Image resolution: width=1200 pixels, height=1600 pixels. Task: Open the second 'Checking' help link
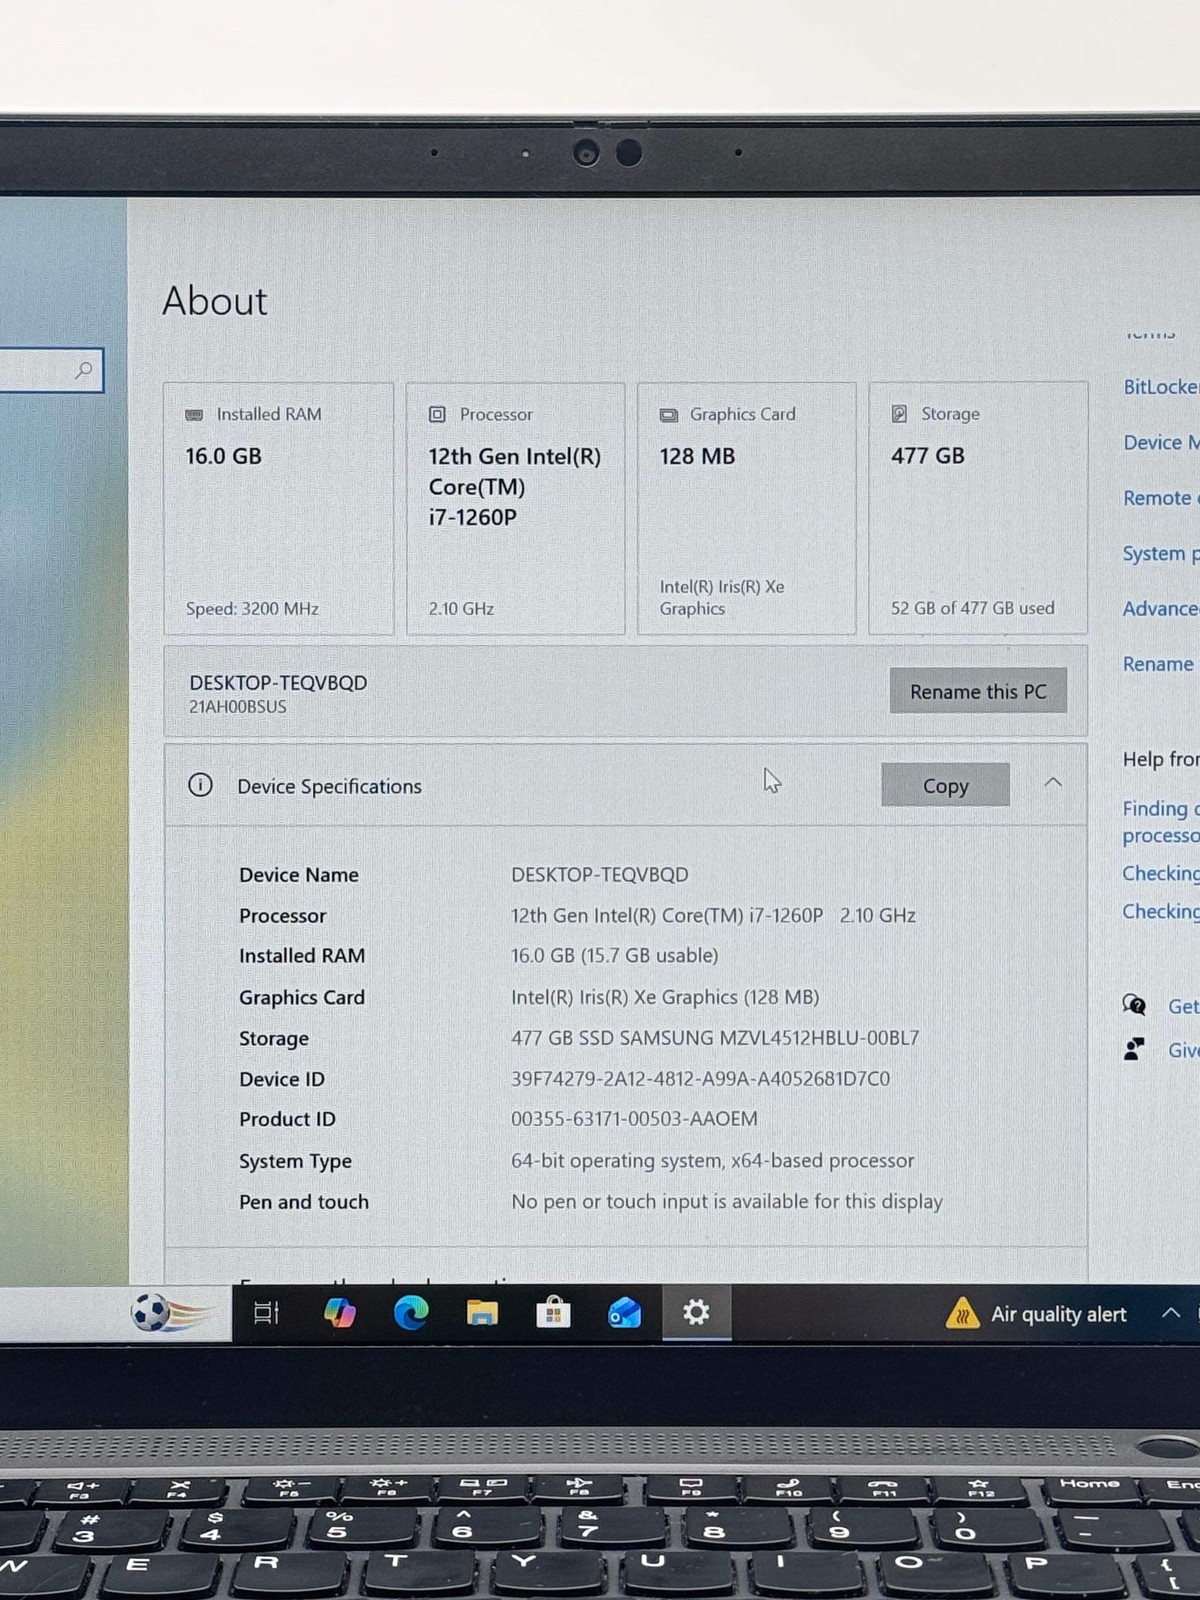pyautogui.click(x=1161, y=911)
